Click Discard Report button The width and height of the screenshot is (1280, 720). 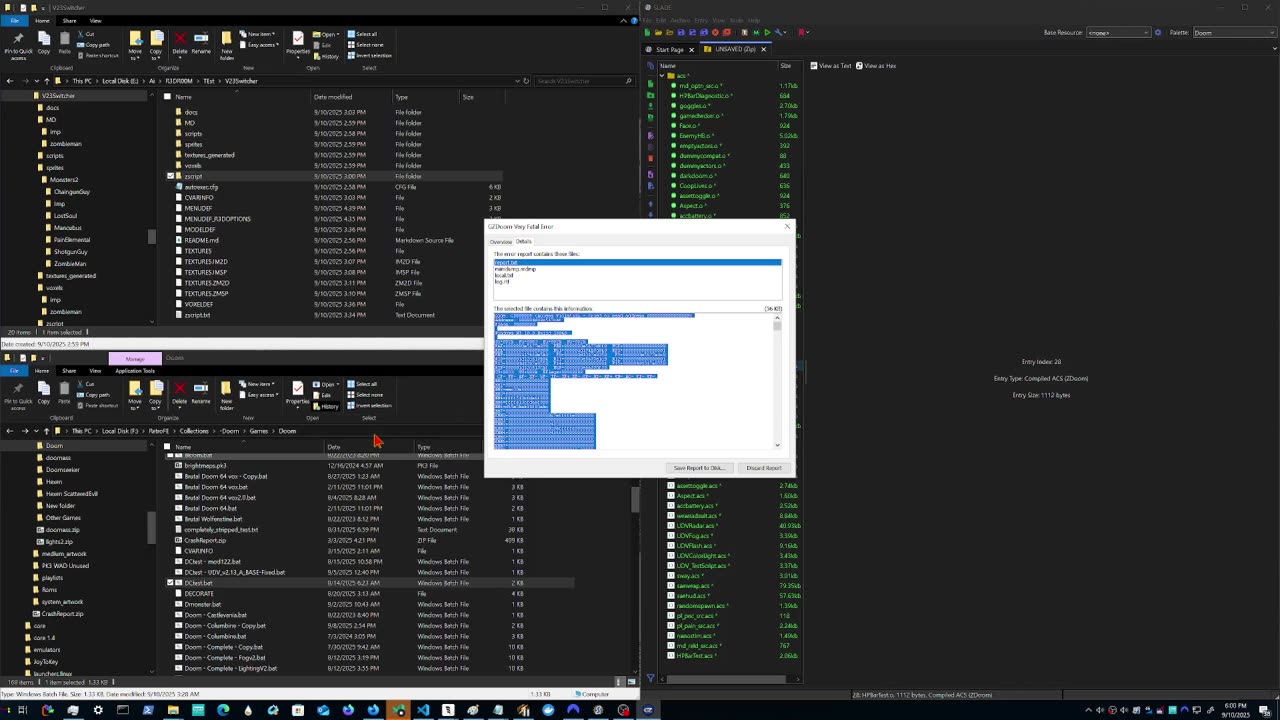point(764,468)
